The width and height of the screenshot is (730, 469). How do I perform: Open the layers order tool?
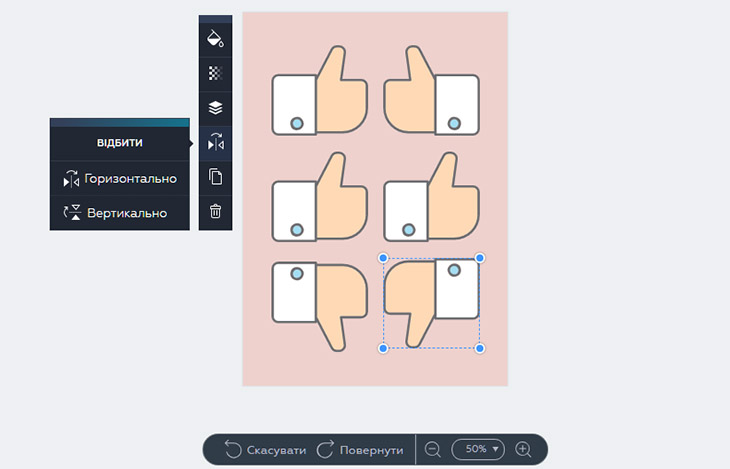[x=215, y=108]
